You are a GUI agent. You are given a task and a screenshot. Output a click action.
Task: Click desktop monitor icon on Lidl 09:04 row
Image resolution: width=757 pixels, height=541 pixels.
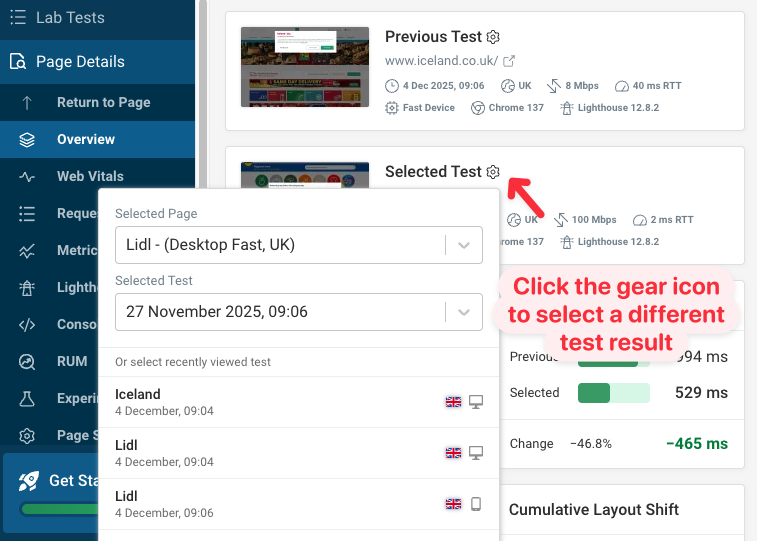pyautogui.click(x=476, y=453)
